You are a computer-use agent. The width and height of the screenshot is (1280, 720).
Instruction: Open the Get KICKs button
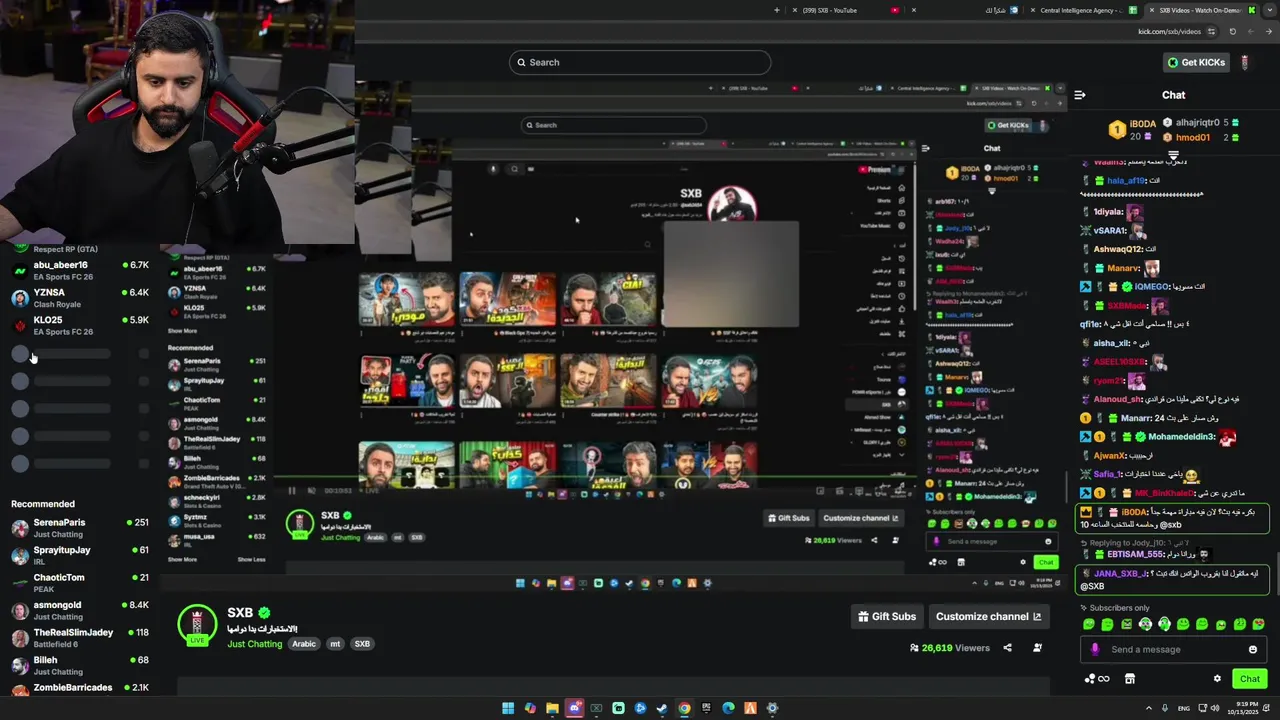click(x=1196, y=62)
